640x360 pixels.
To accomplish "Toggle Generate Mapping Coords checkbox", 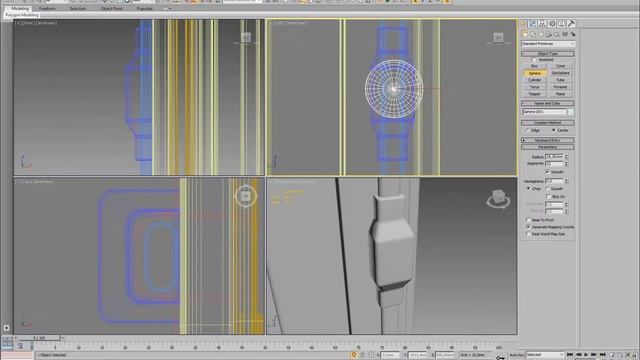I will tap(529, 227).
